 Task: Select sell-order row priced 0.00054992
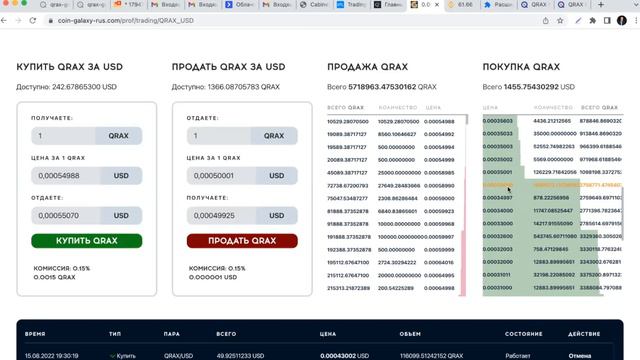pyautogui.click(x=391, y=134)
